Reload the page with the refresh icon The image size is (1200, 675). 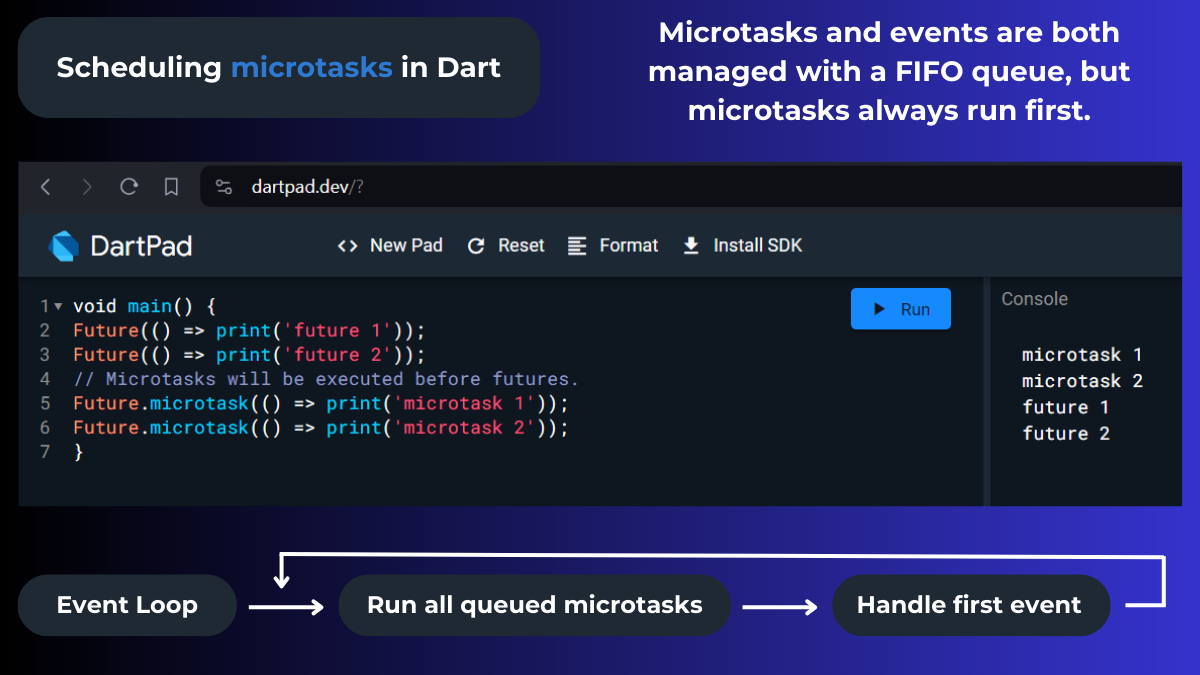[128, 187]
